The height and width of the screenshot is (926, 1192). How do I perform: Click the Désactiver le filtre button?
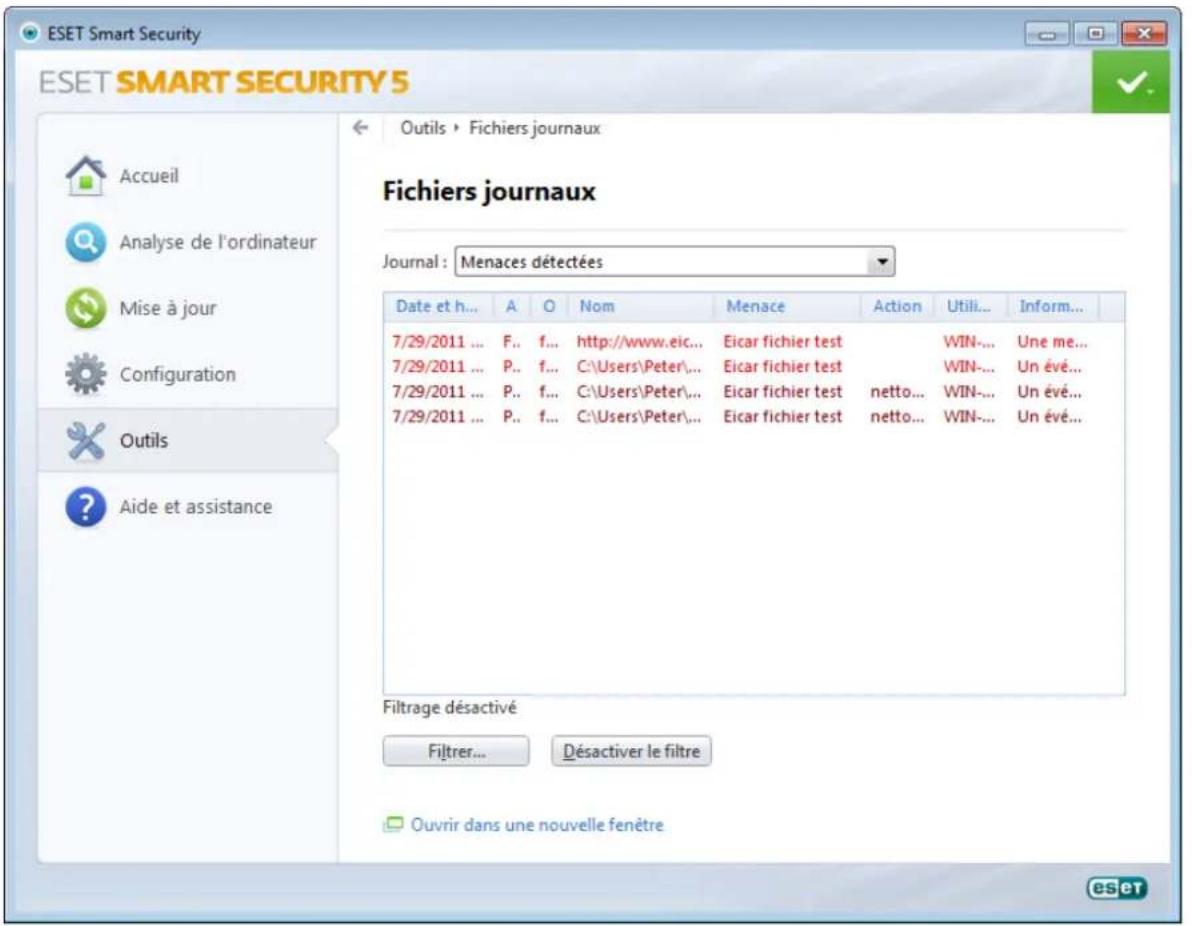(x=631, y=752)
